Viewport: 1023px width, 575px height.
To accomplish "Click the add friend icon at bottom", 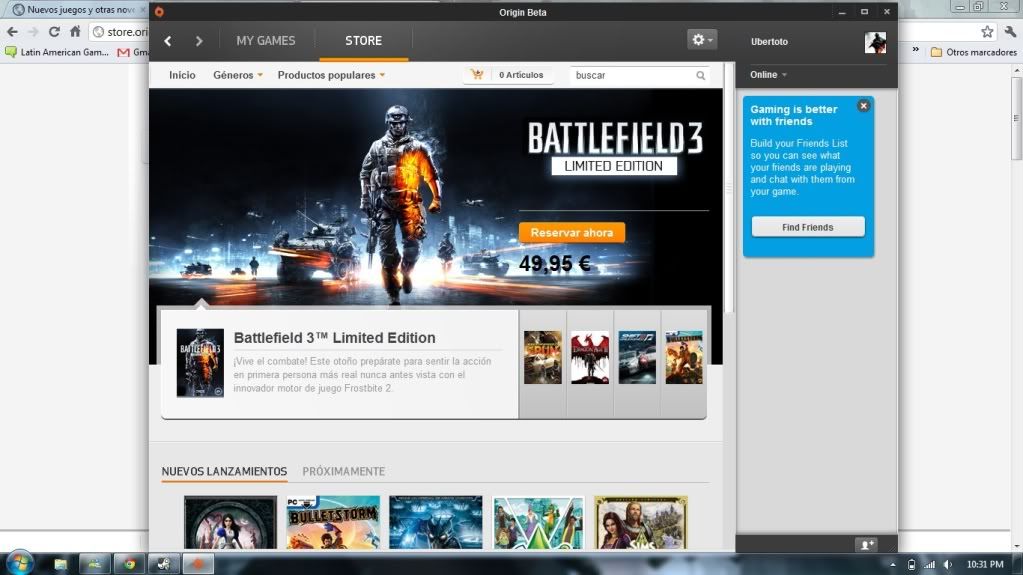I will click(x=866, y=544).
